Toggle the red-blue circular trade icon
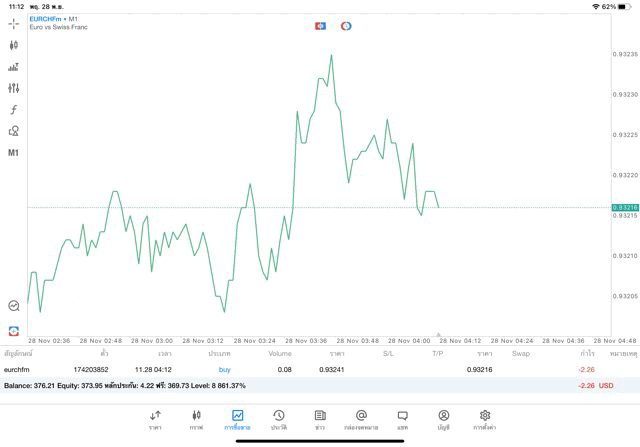The height and width of the screenshot is (447, 640). [346, 25]
